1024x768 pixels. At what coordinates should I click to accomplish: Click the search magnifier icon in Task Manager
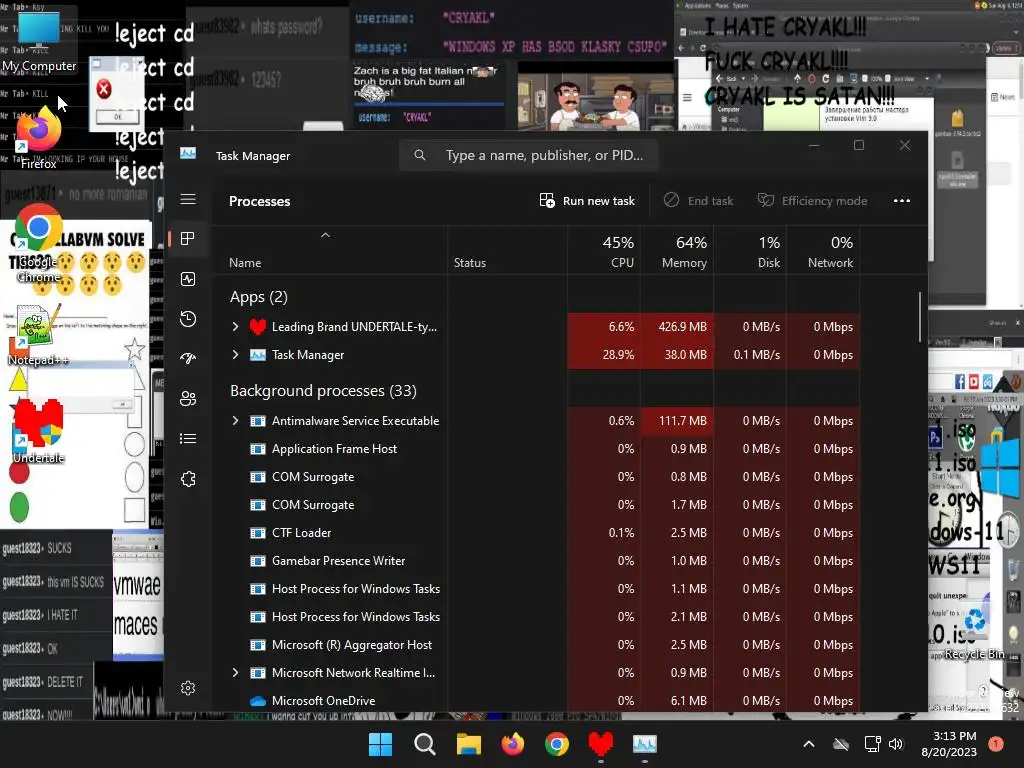(420, 155)
